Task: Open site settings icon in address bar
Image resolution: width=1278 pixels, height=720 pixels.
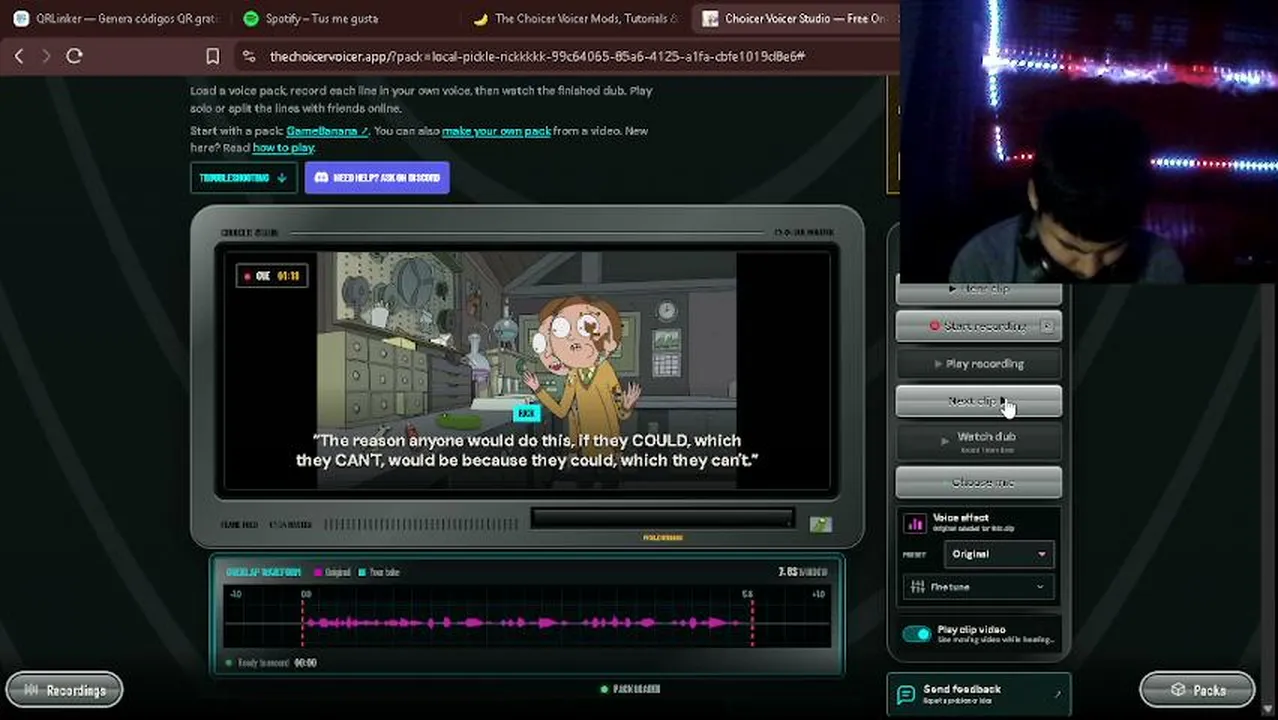Action: point(248,56)
